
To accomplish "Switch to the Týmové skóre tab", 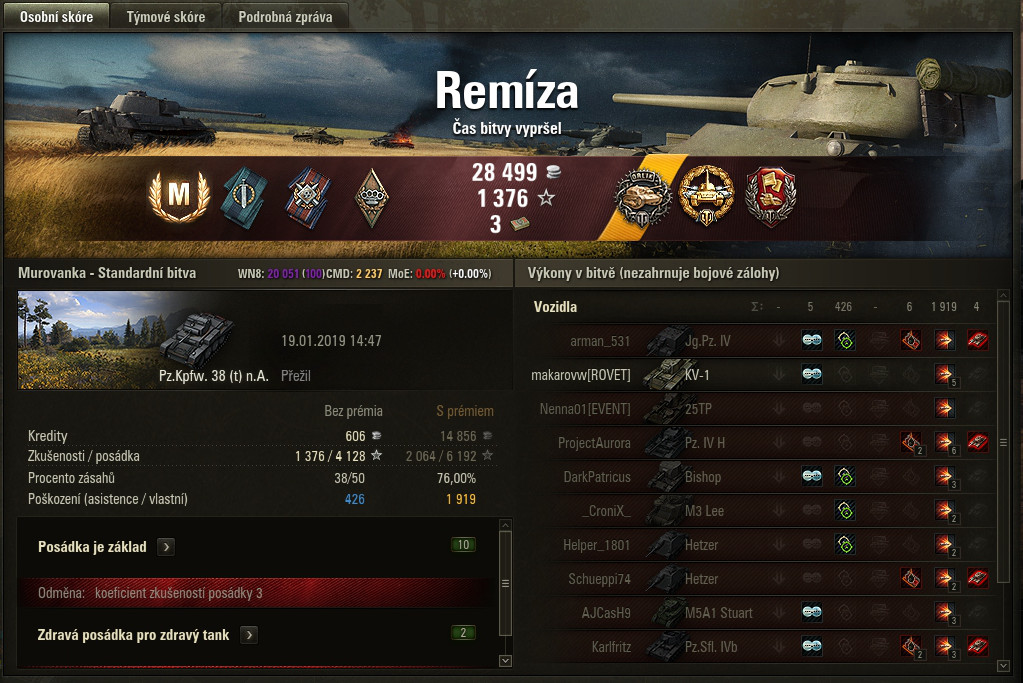I will (x=166, y=17).
